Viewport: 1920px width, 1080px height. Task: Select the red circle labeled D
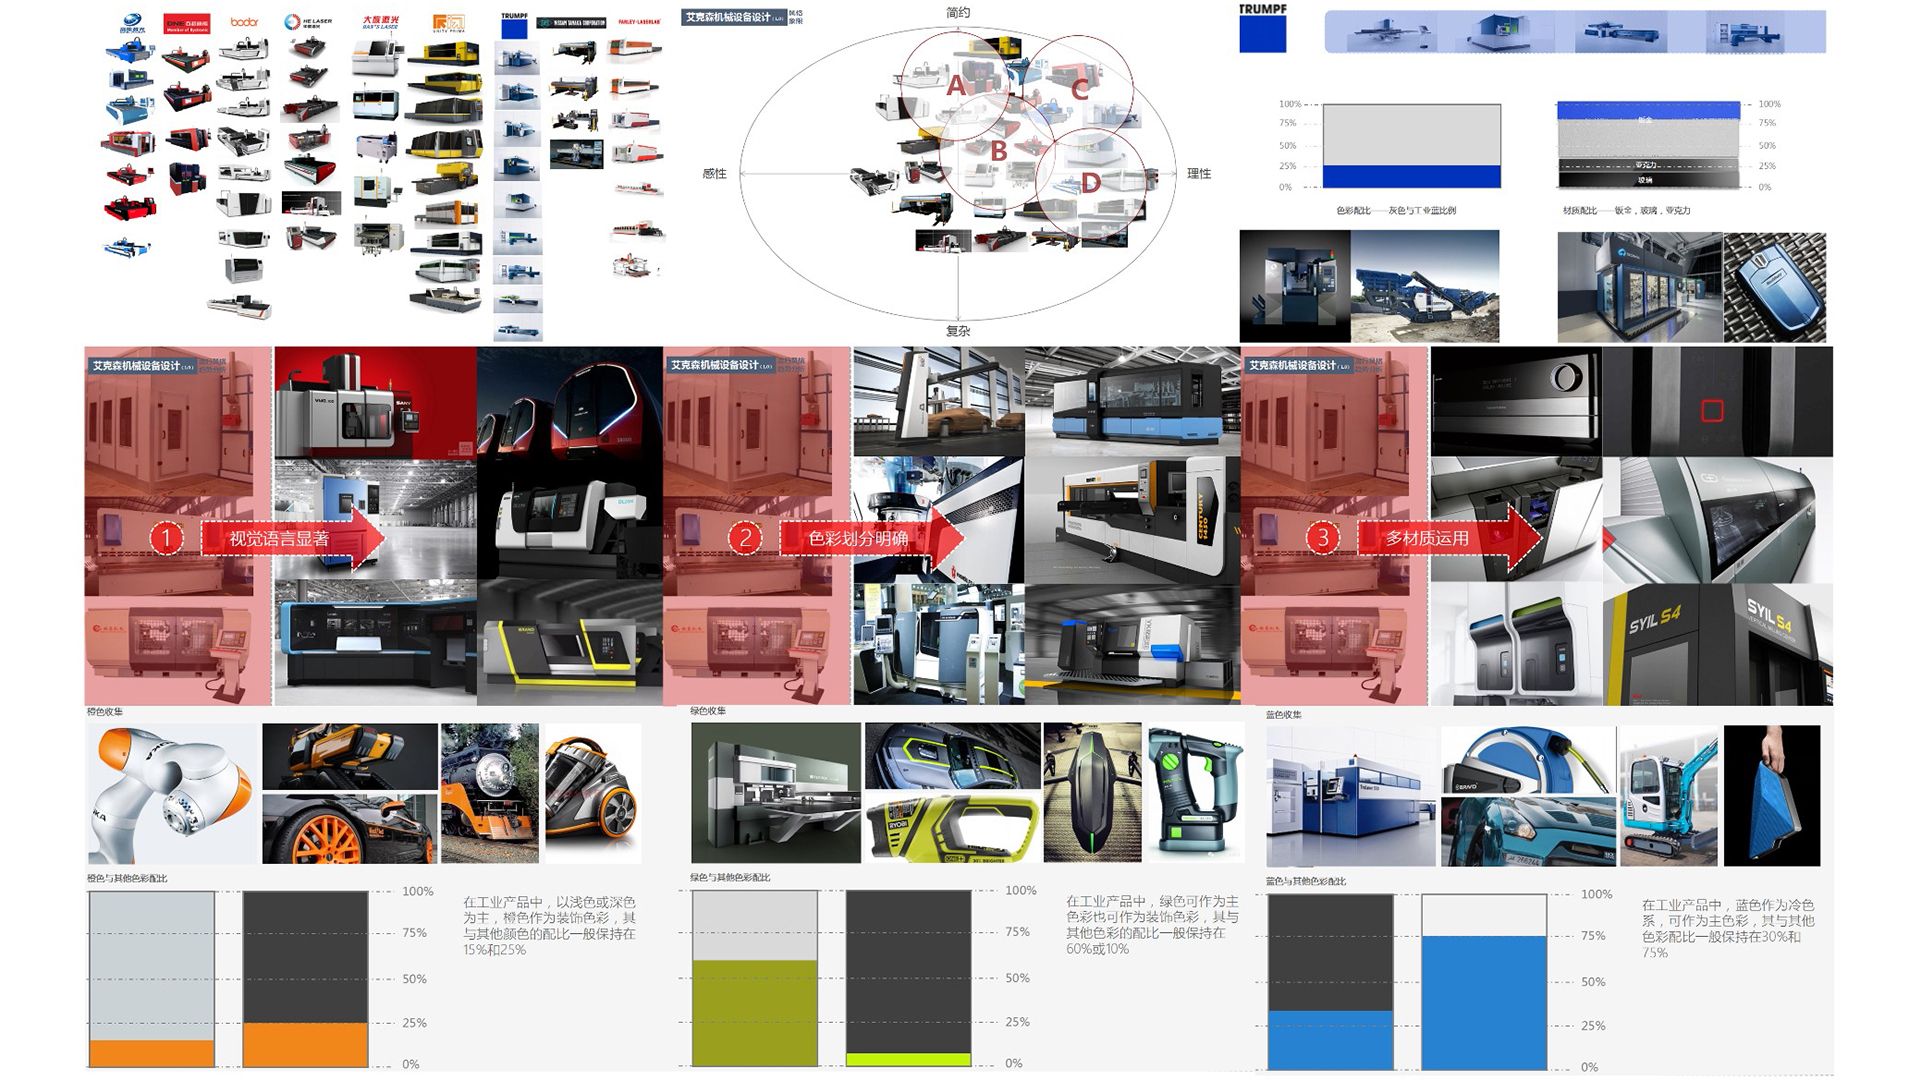coord(1091,182)
